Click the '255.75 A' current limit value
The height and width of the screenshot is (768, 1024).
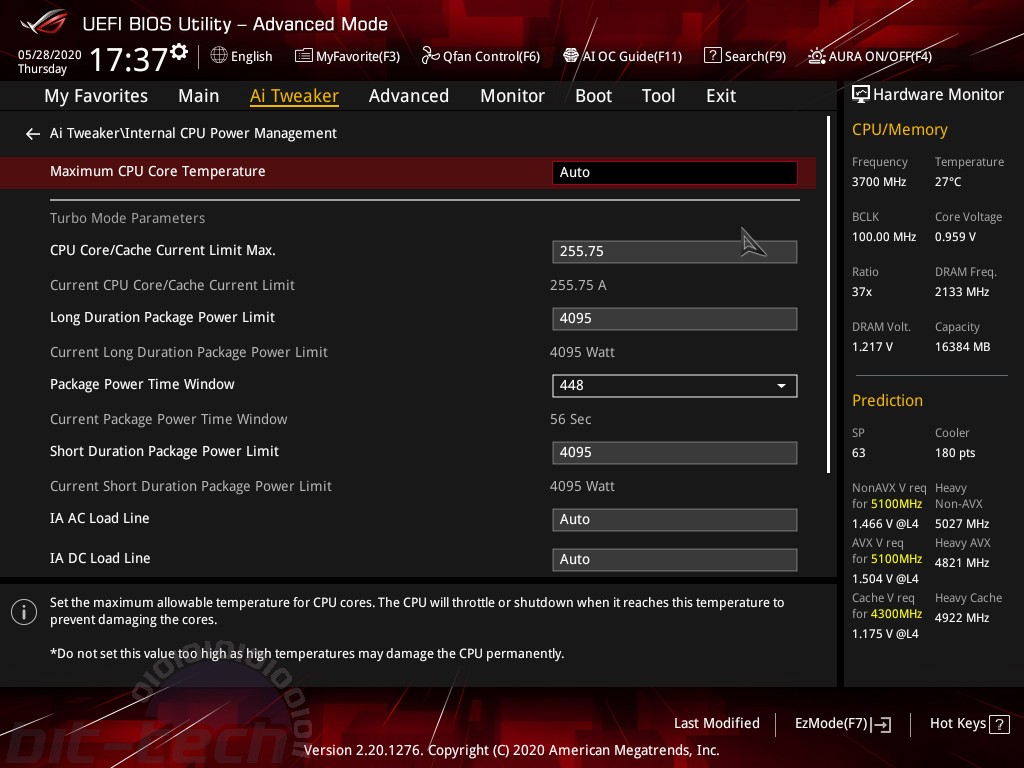578,285
